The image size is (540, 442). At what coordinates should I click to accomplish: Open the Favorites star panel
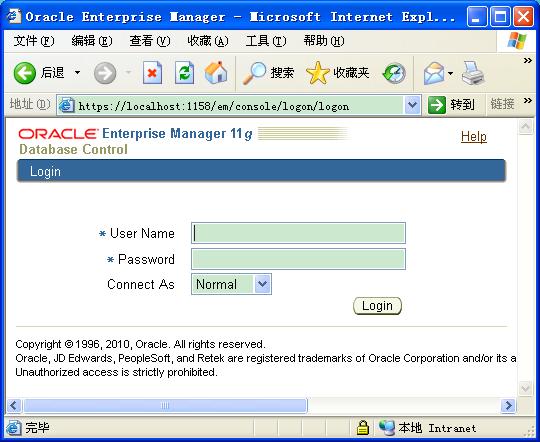318,73
